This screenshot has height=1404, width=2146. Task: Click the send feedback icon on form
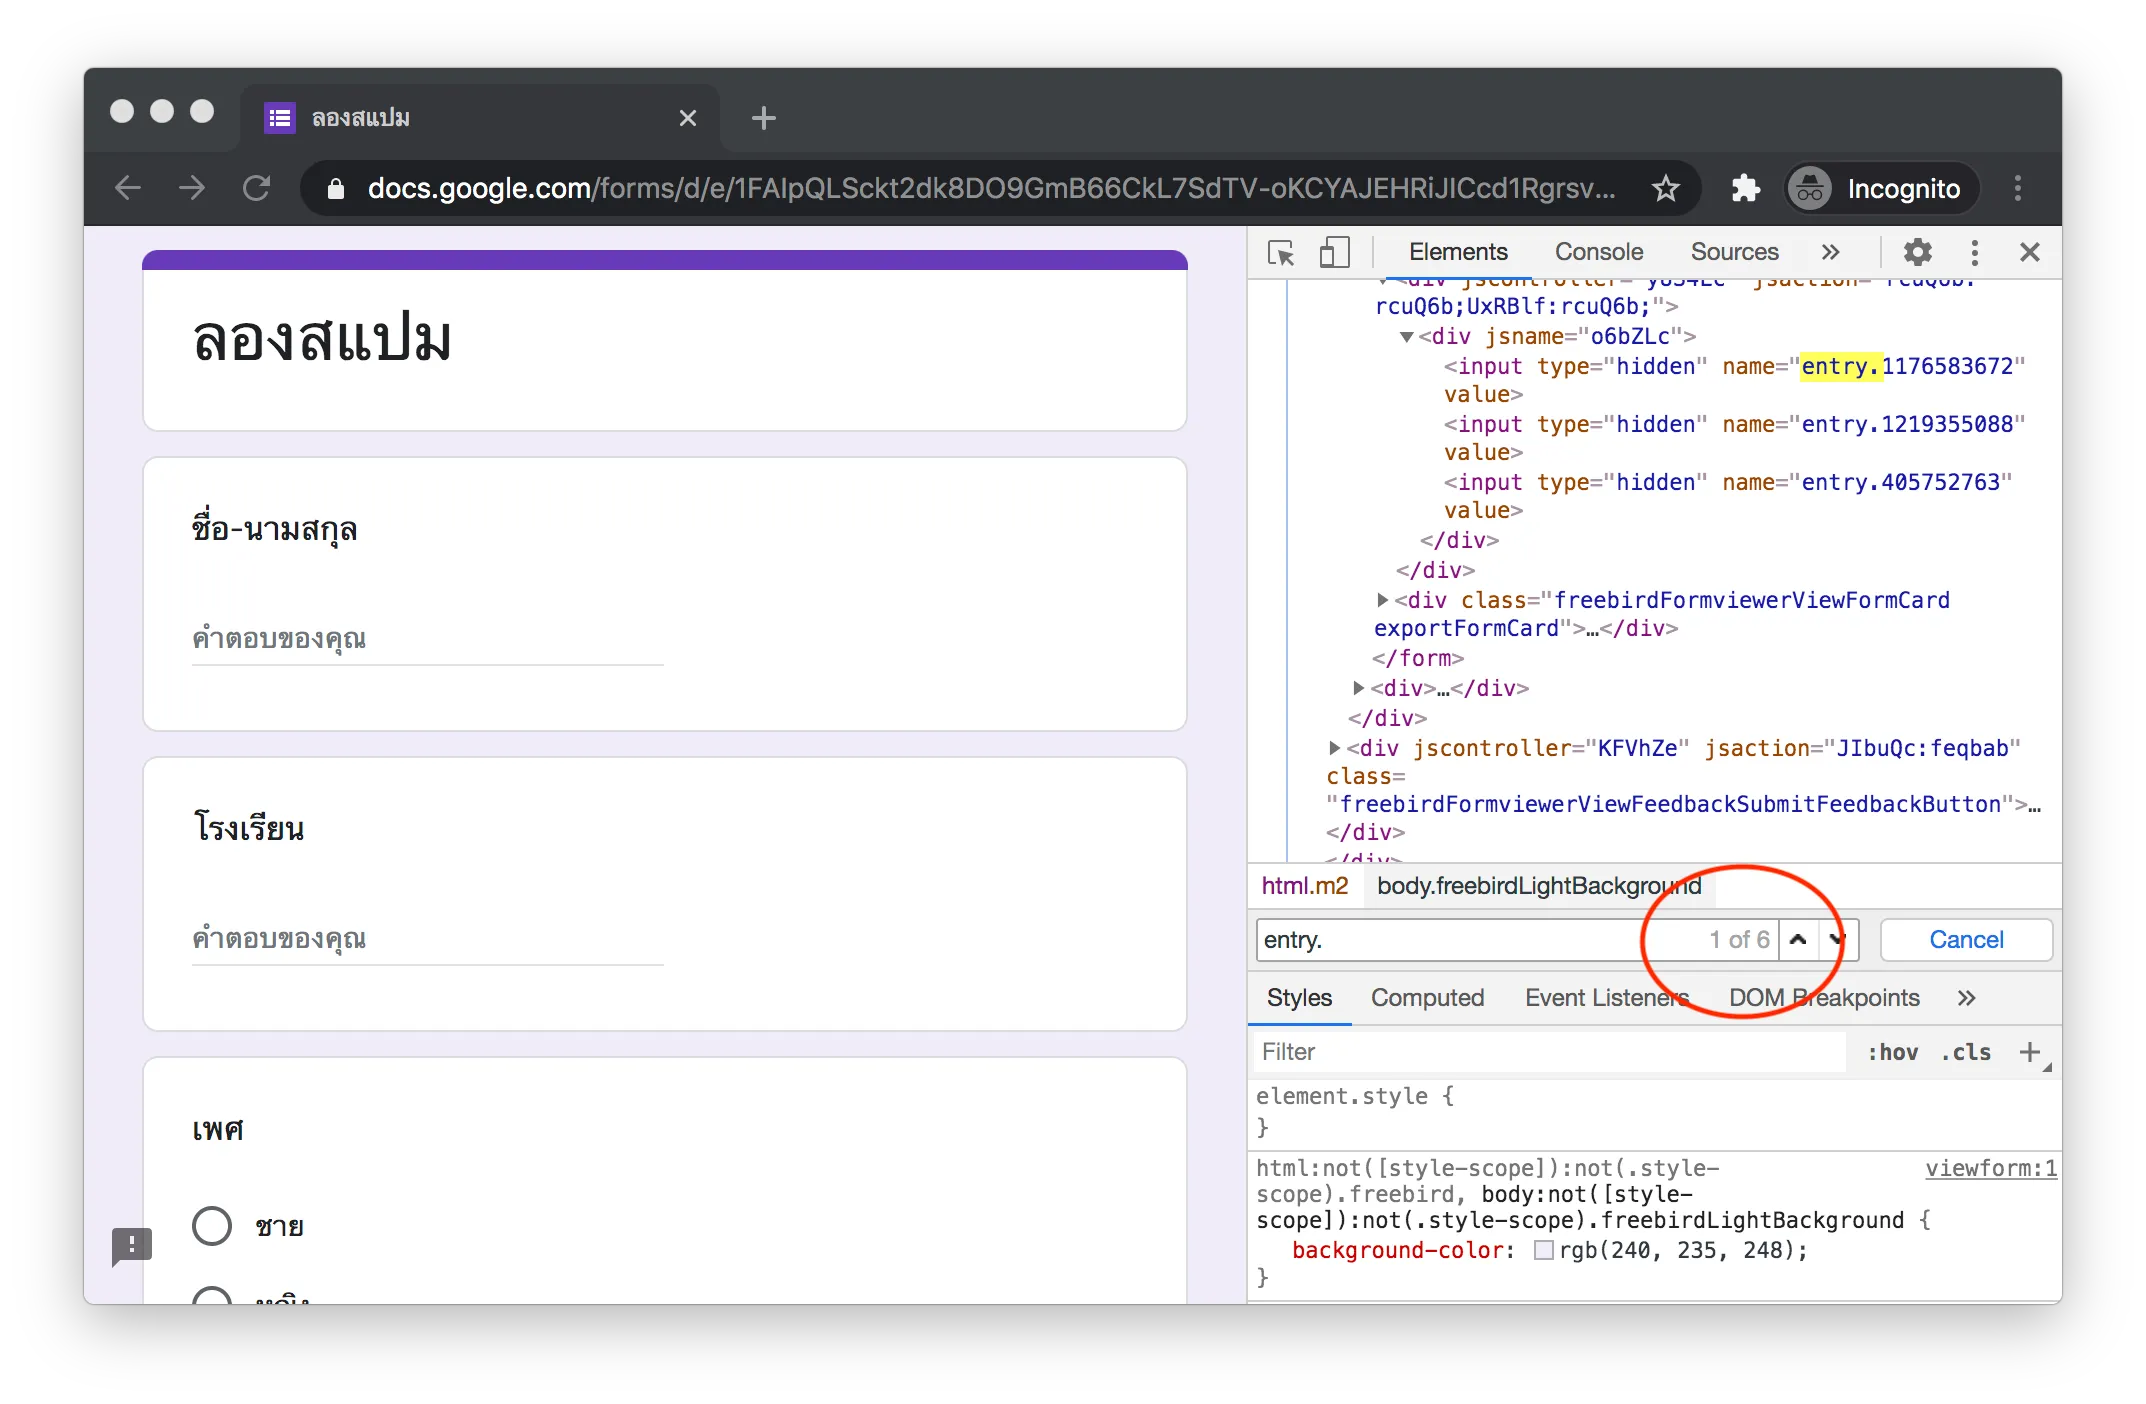132,1246
